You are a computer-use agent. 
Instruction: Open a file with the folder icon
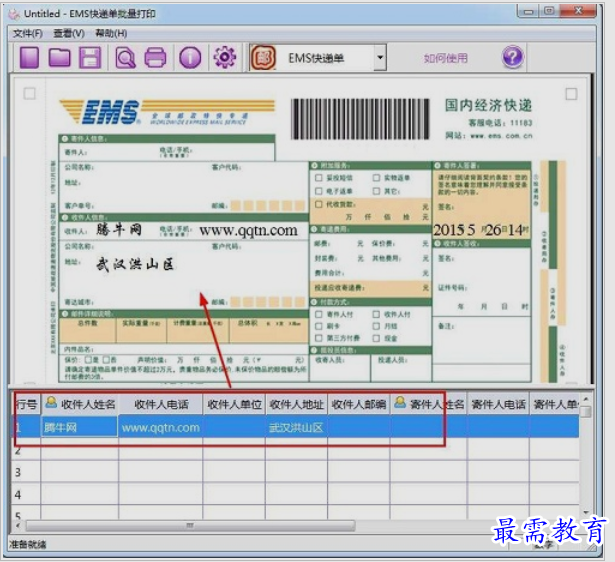(x=60, y=58)
